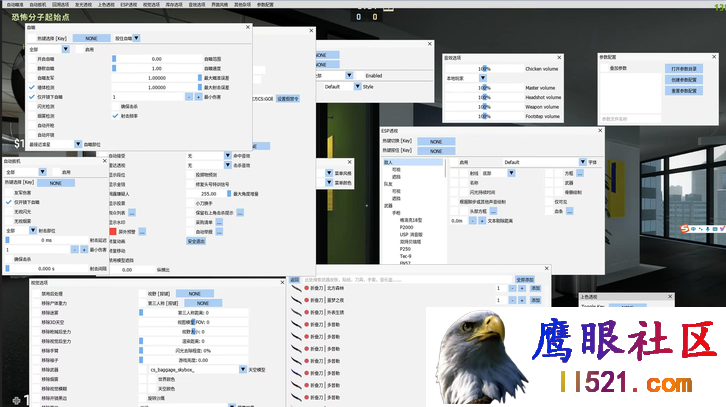Click the 创建参数配置 button
Screen dimensions: 726x407
684,80
